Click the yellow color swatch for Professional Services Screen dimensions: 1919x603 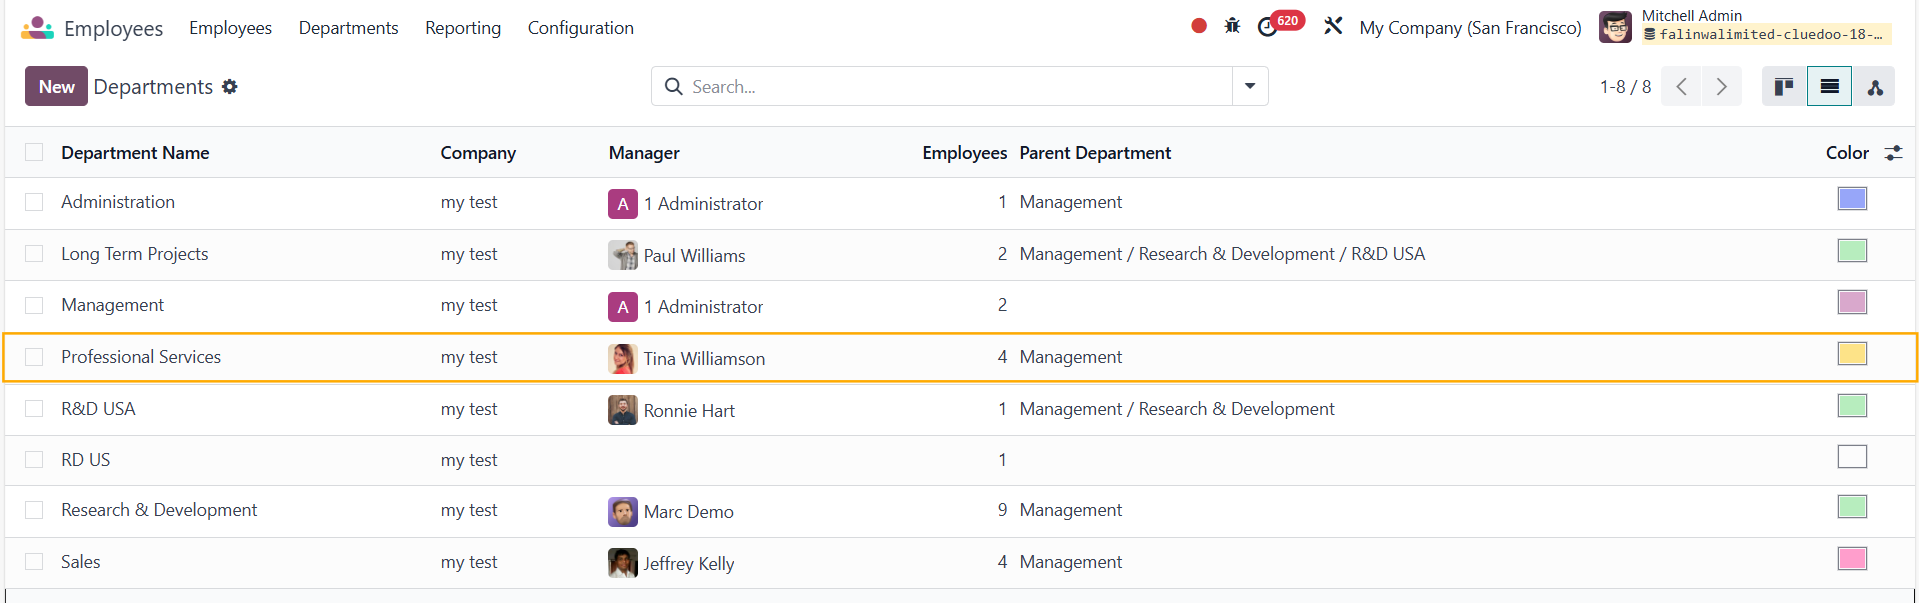1851,354
